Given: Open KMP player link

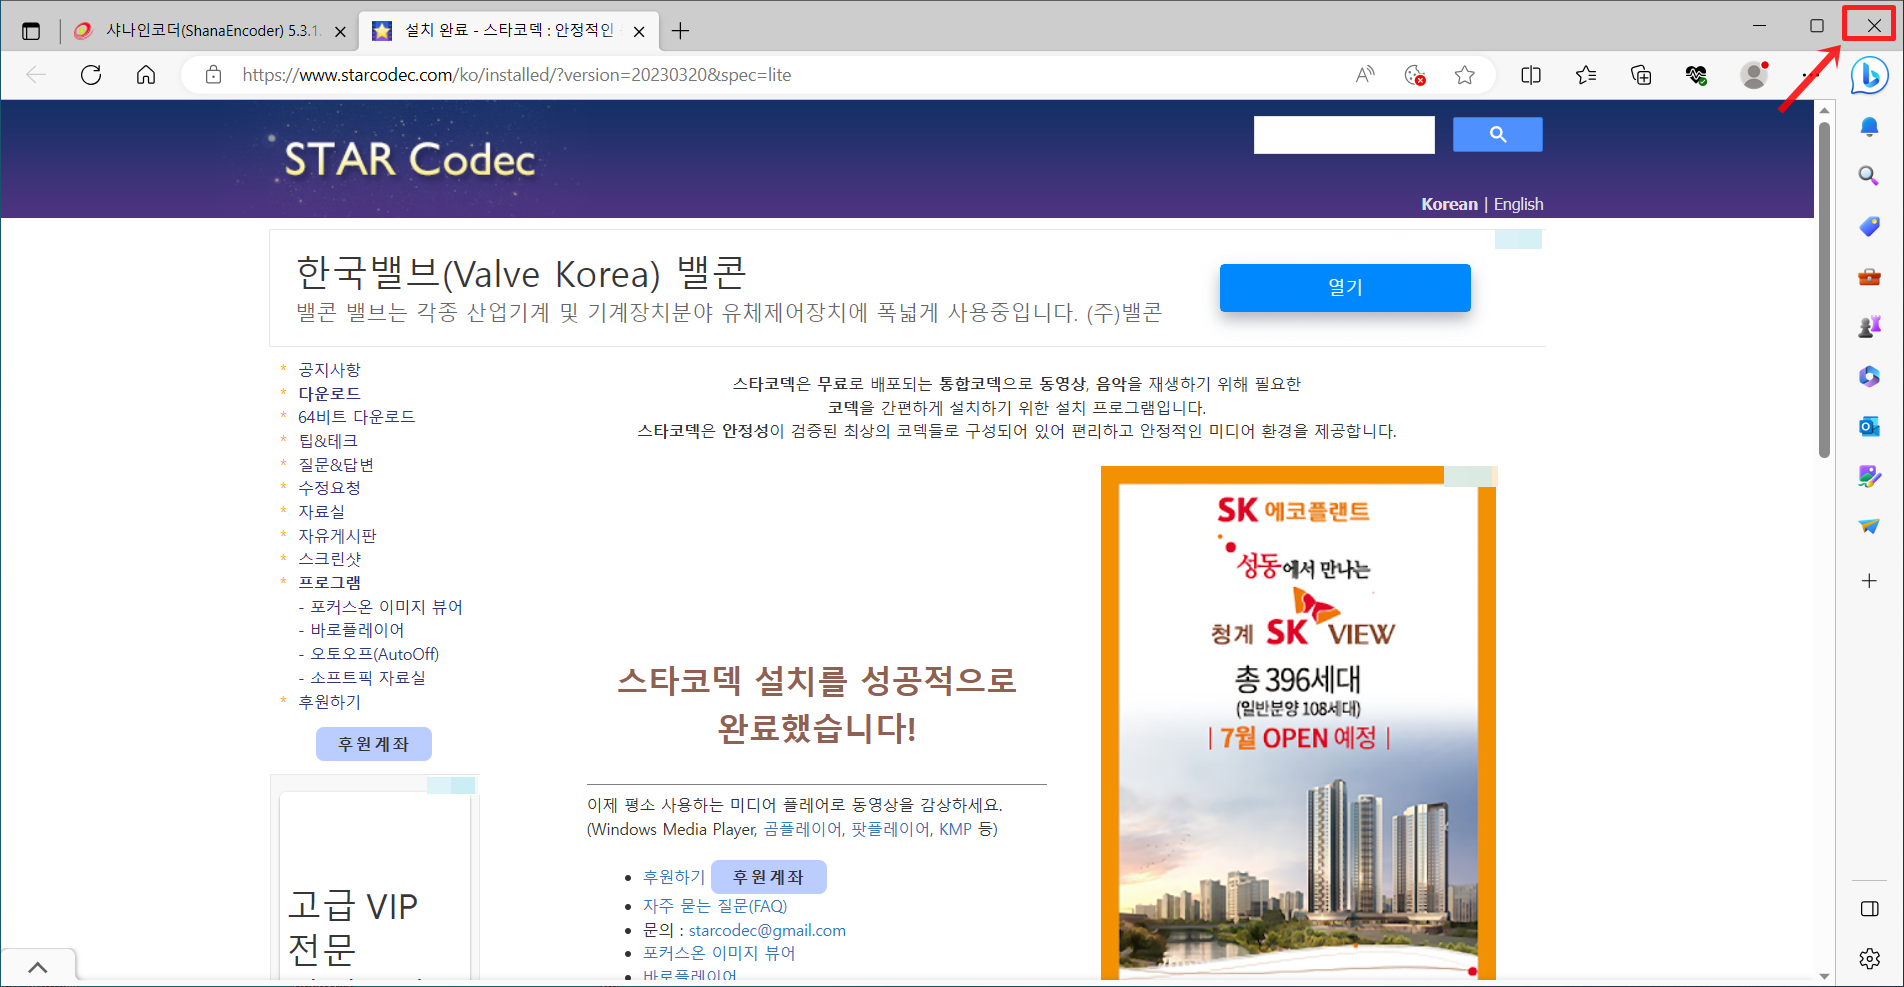Looking at the screenshot, I should (x=955, y=829).
